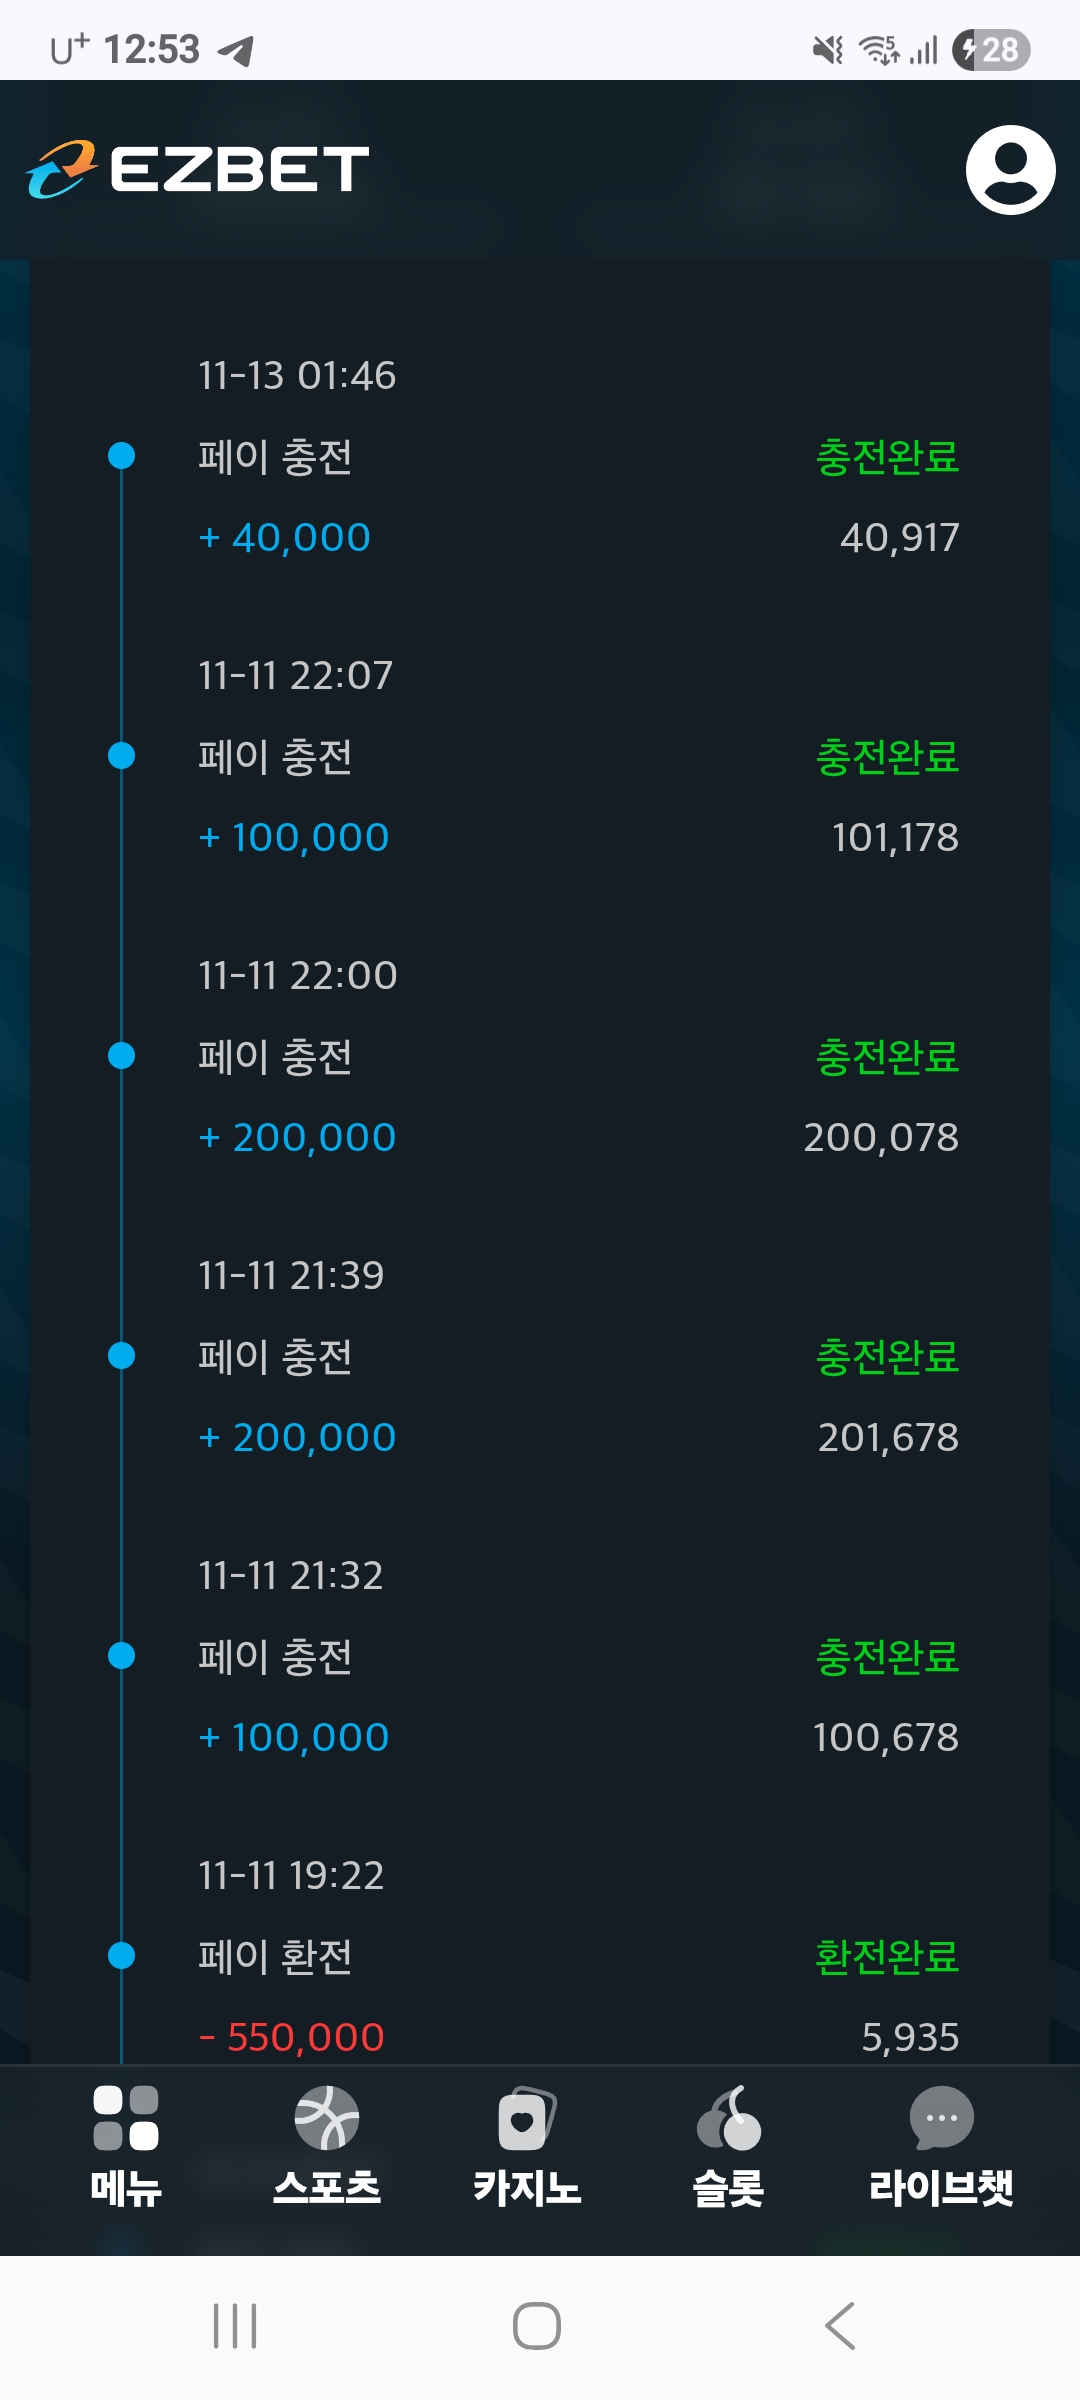The image size is (1080, 2400).
Task: Tap the 환전완료 withdrawal status label
Action: [887, 1957]
